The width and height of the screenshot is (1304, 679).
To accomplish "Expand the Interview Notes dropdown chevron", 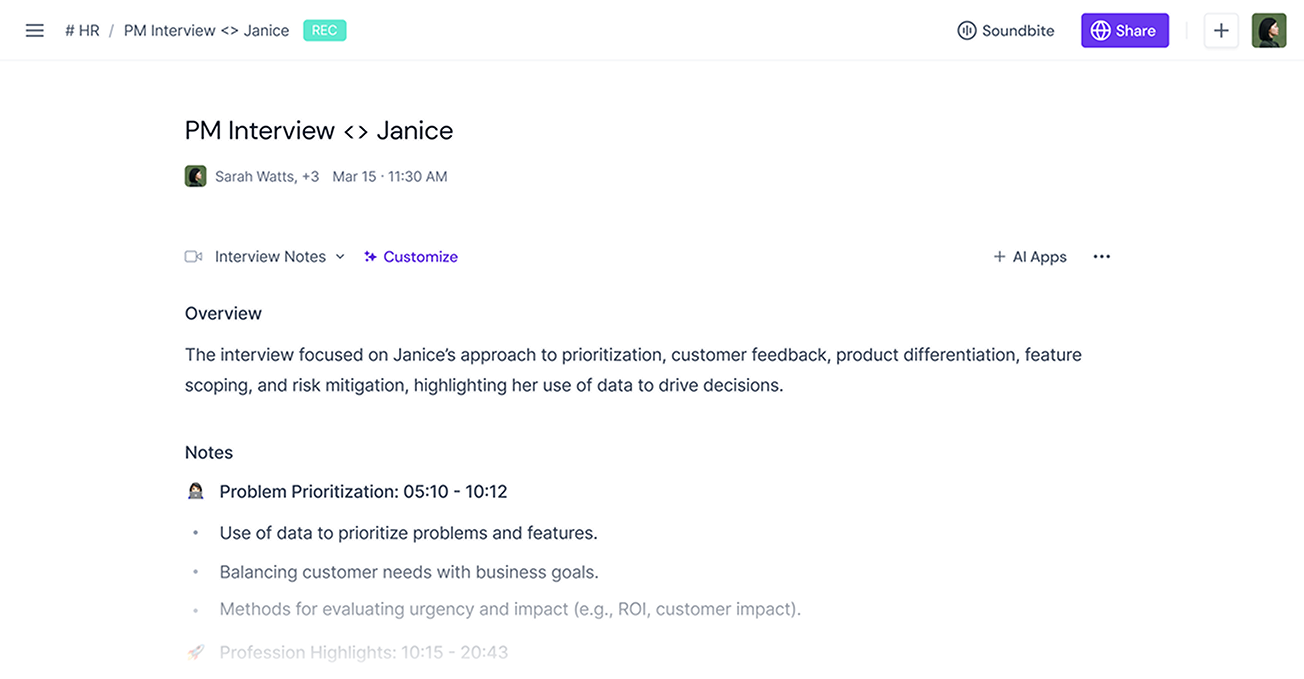I will coord(340,257).
